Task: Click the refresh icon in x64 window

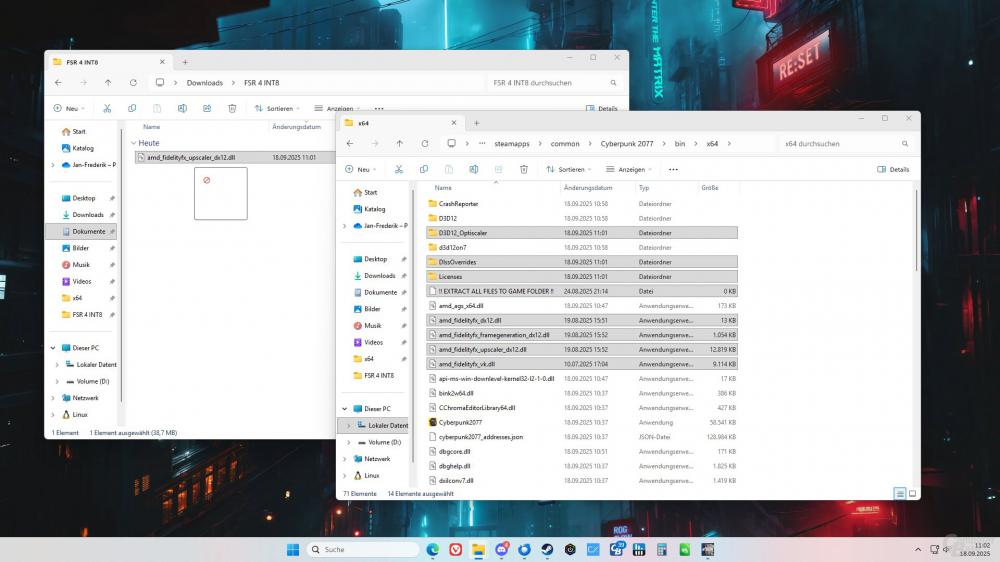Action: pyautogui.click(x=425, y=143)
